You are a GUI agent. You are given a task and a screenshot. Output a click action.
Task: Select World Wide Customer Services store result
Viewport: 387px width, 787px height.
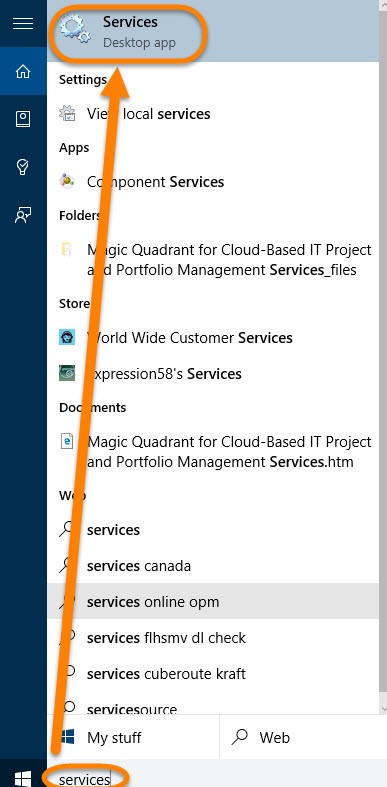213,338
